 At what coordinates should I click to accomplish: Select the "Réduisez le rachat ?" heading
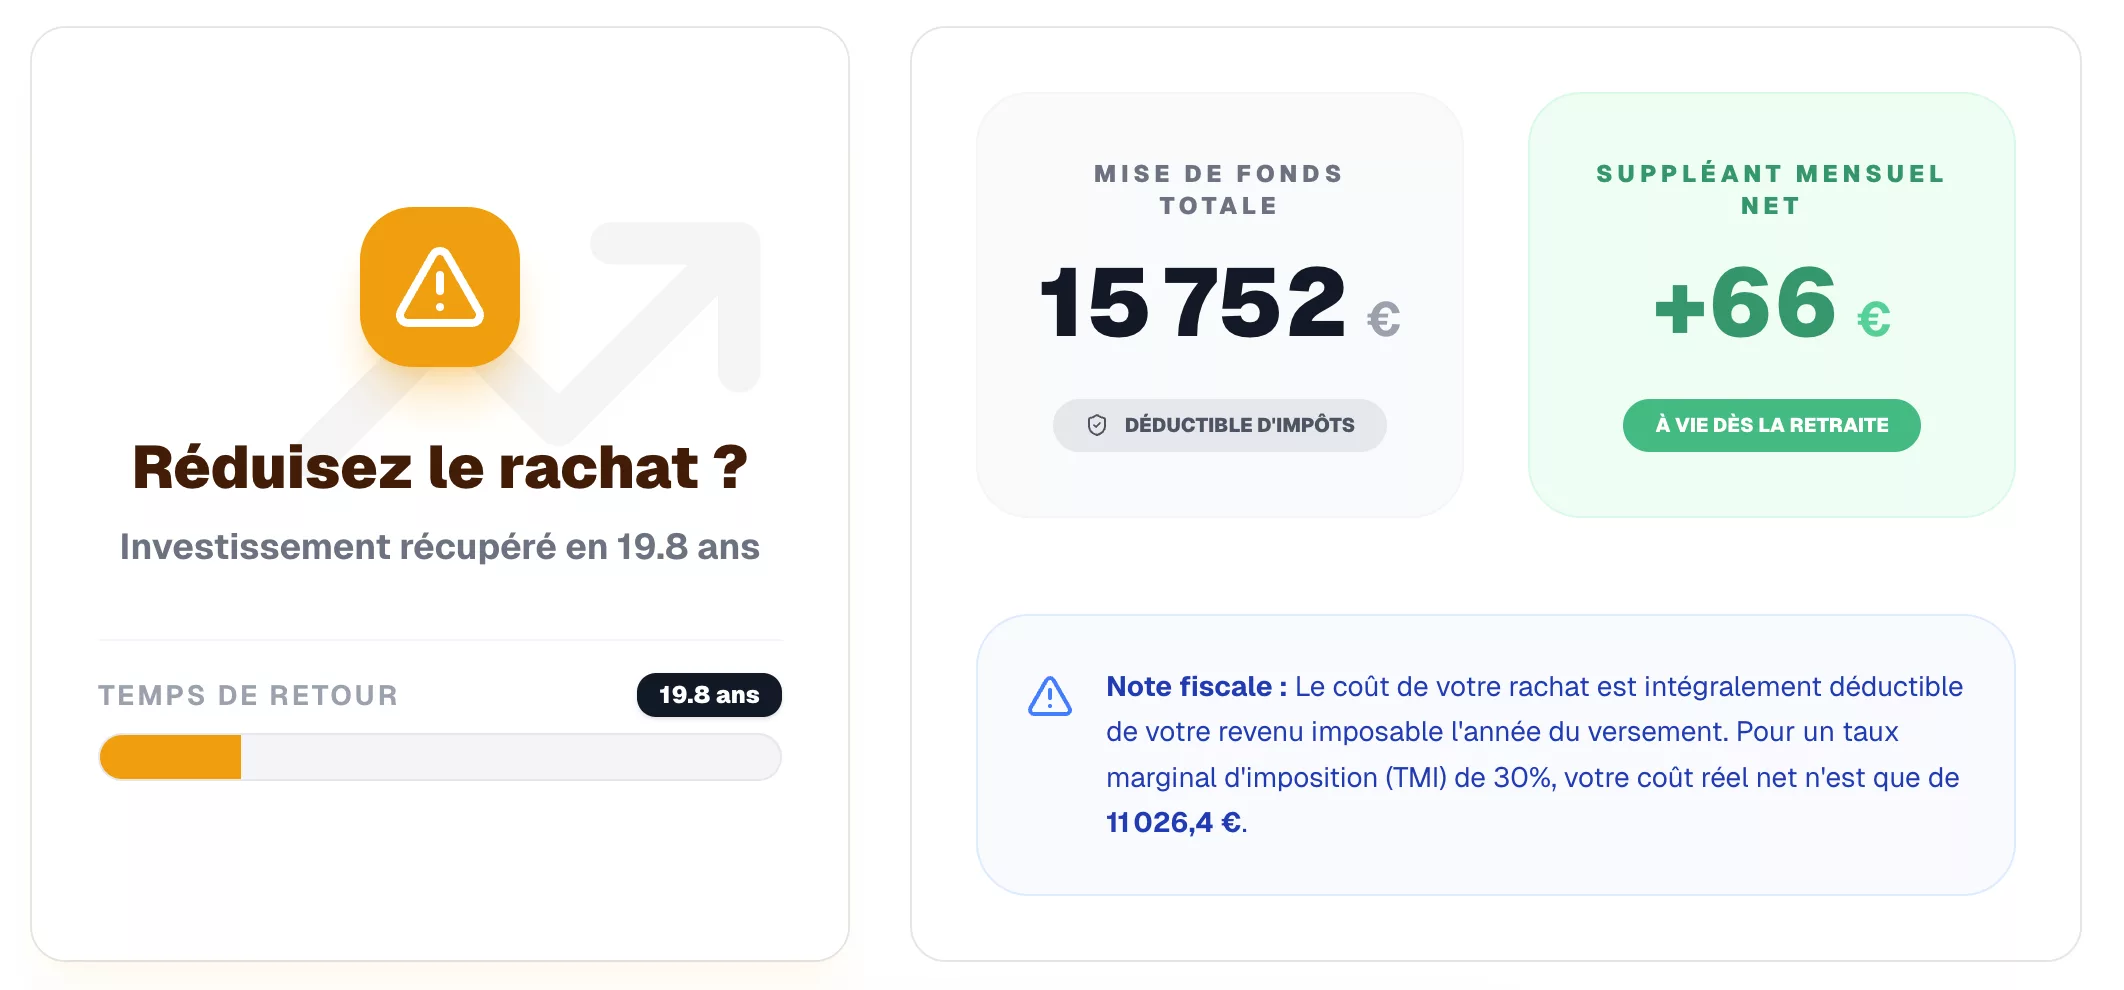tap(440, 467)
